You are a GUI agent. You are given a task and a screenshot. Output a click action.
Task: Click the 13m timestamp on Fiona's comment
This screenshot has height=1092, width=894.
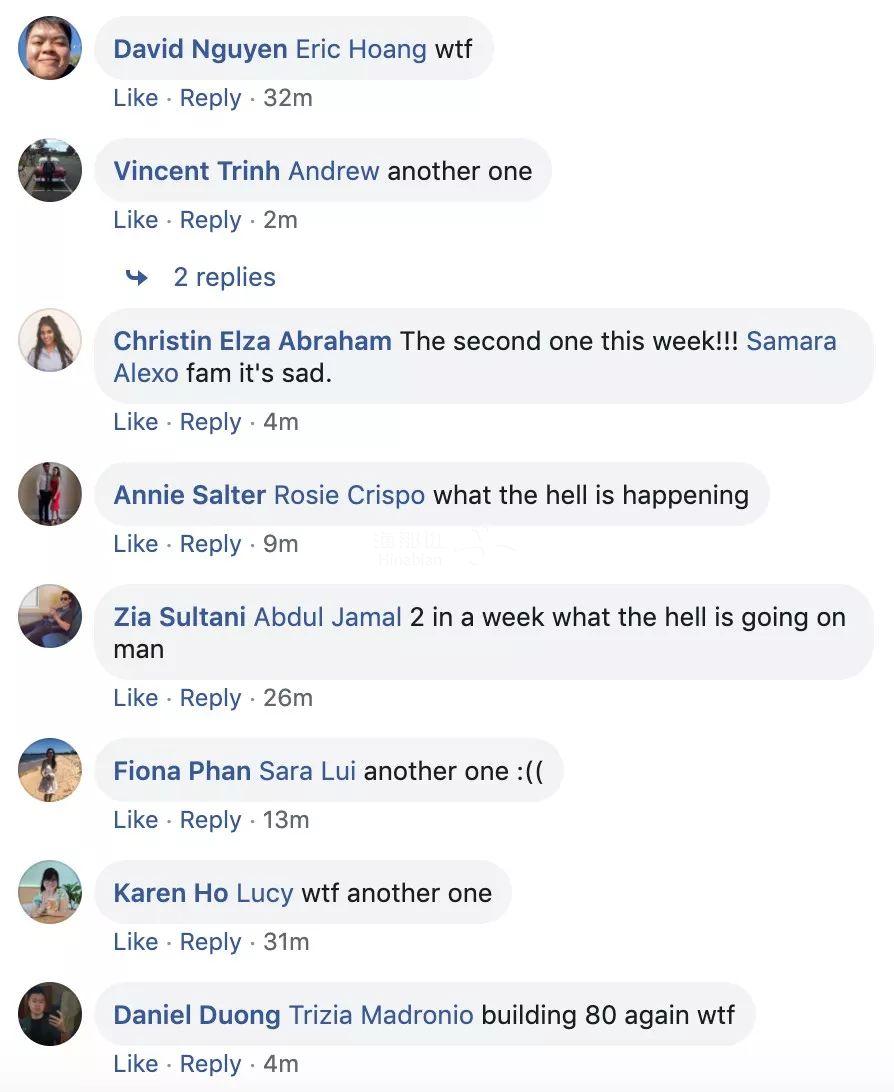pyautogui.click(x=286, y=820)
